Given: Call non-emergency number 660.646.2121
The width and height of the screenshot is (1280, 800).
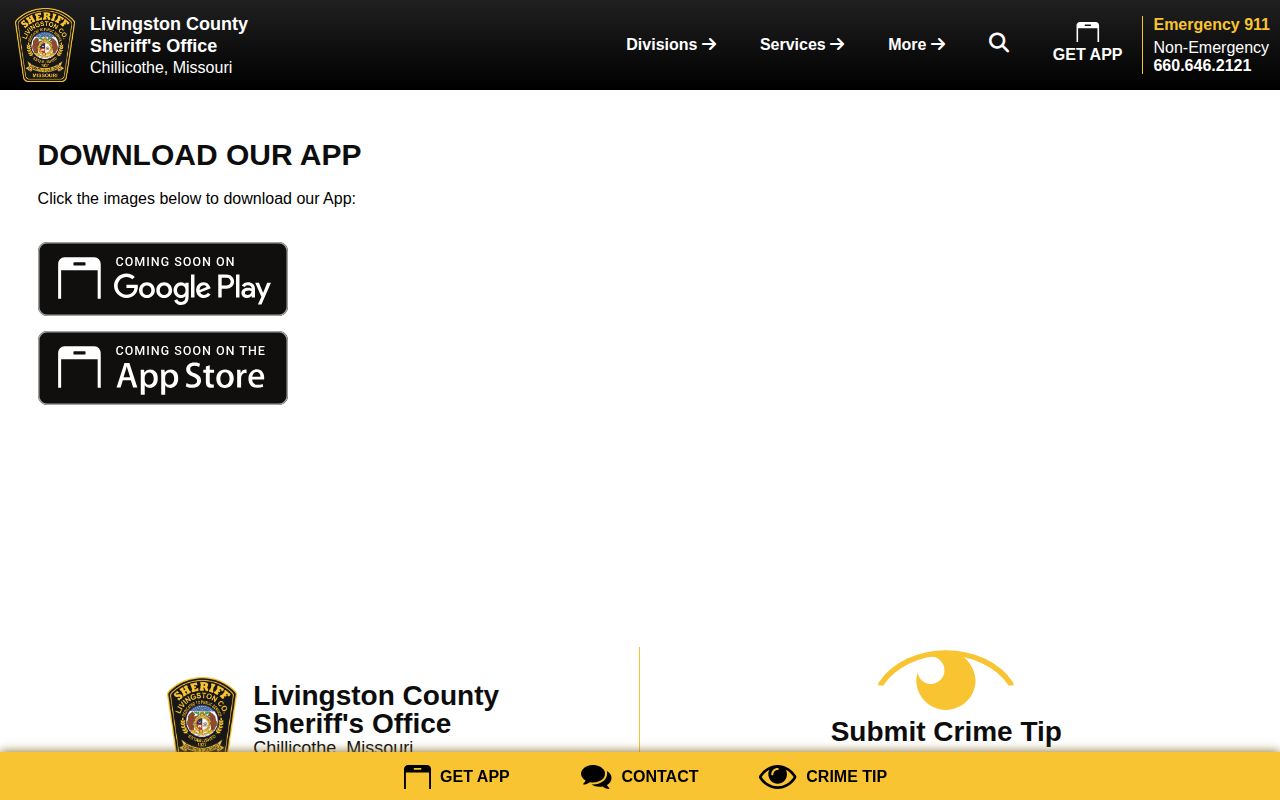Looking at the screenshot, I should 1202,66.
